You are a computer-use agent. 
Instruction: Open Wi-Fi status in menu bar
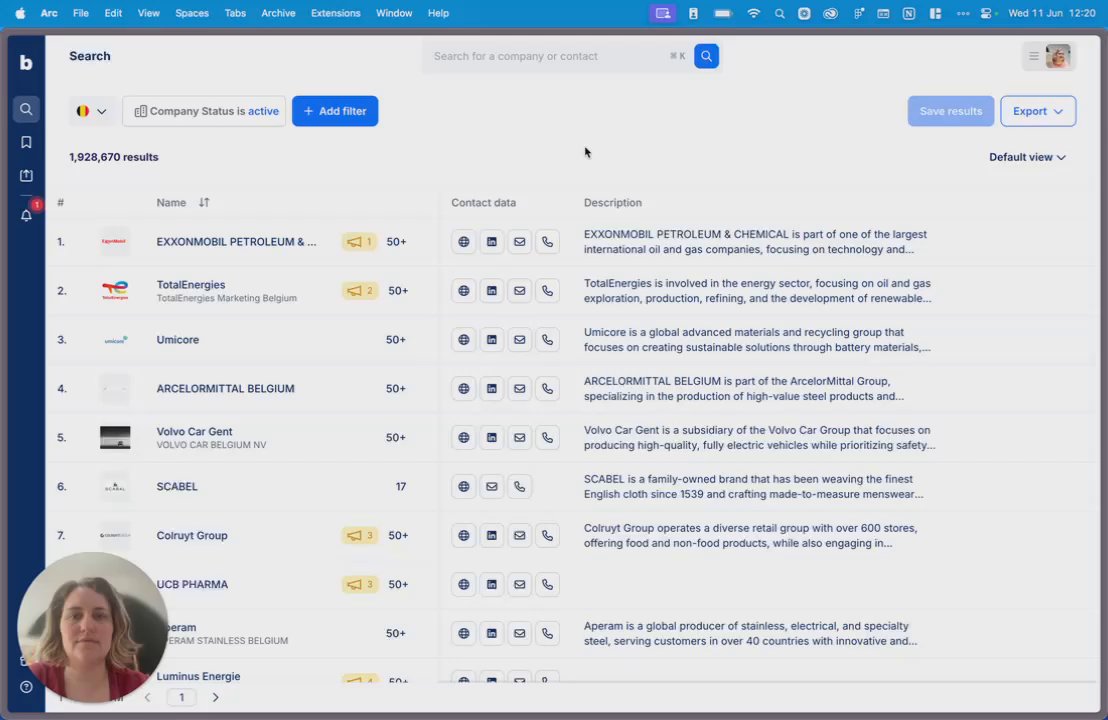click(x=753, y=13)
